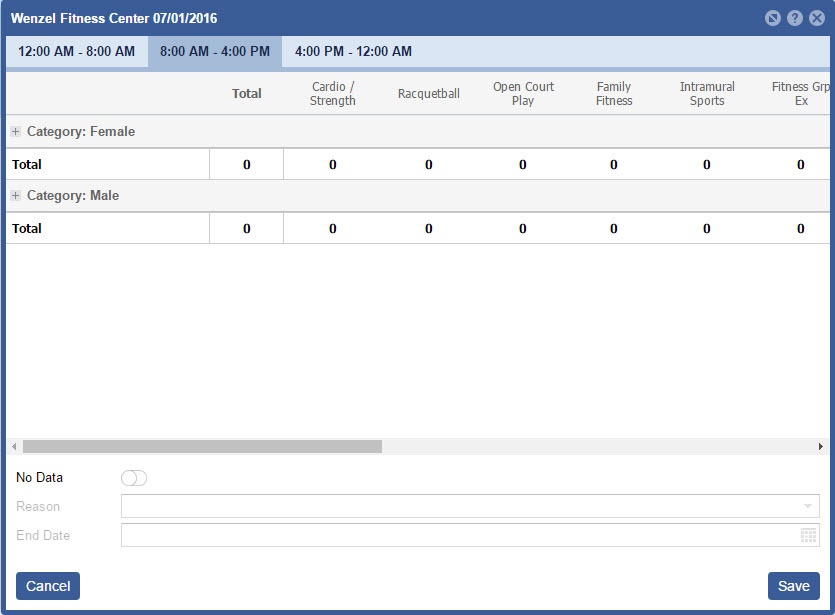
Task: Click the Cardio / Strength column header
Action: 333,94
